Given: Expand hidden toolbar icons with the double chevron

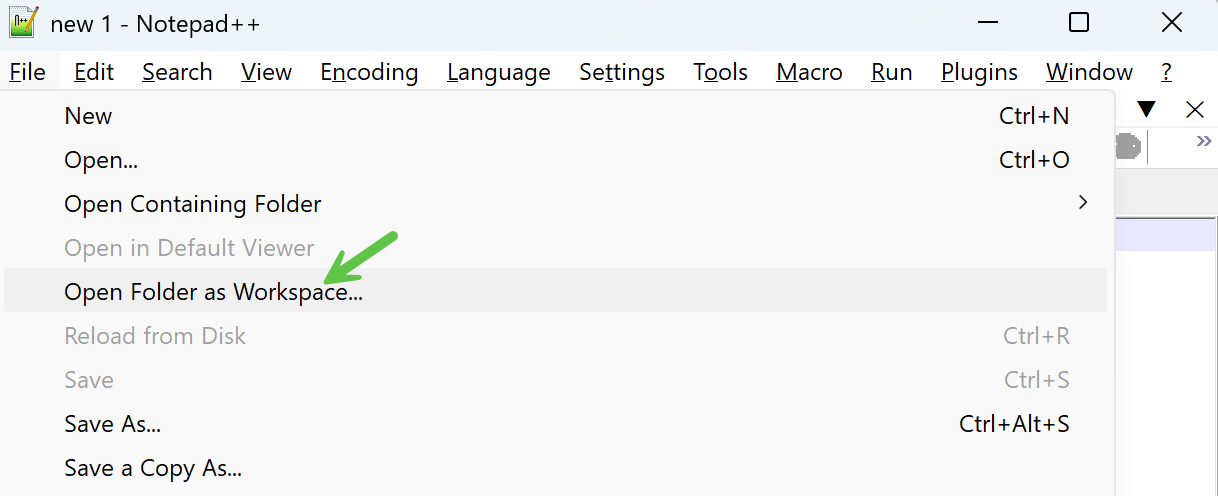Looking at the screenshot, I should (1204, 142).
